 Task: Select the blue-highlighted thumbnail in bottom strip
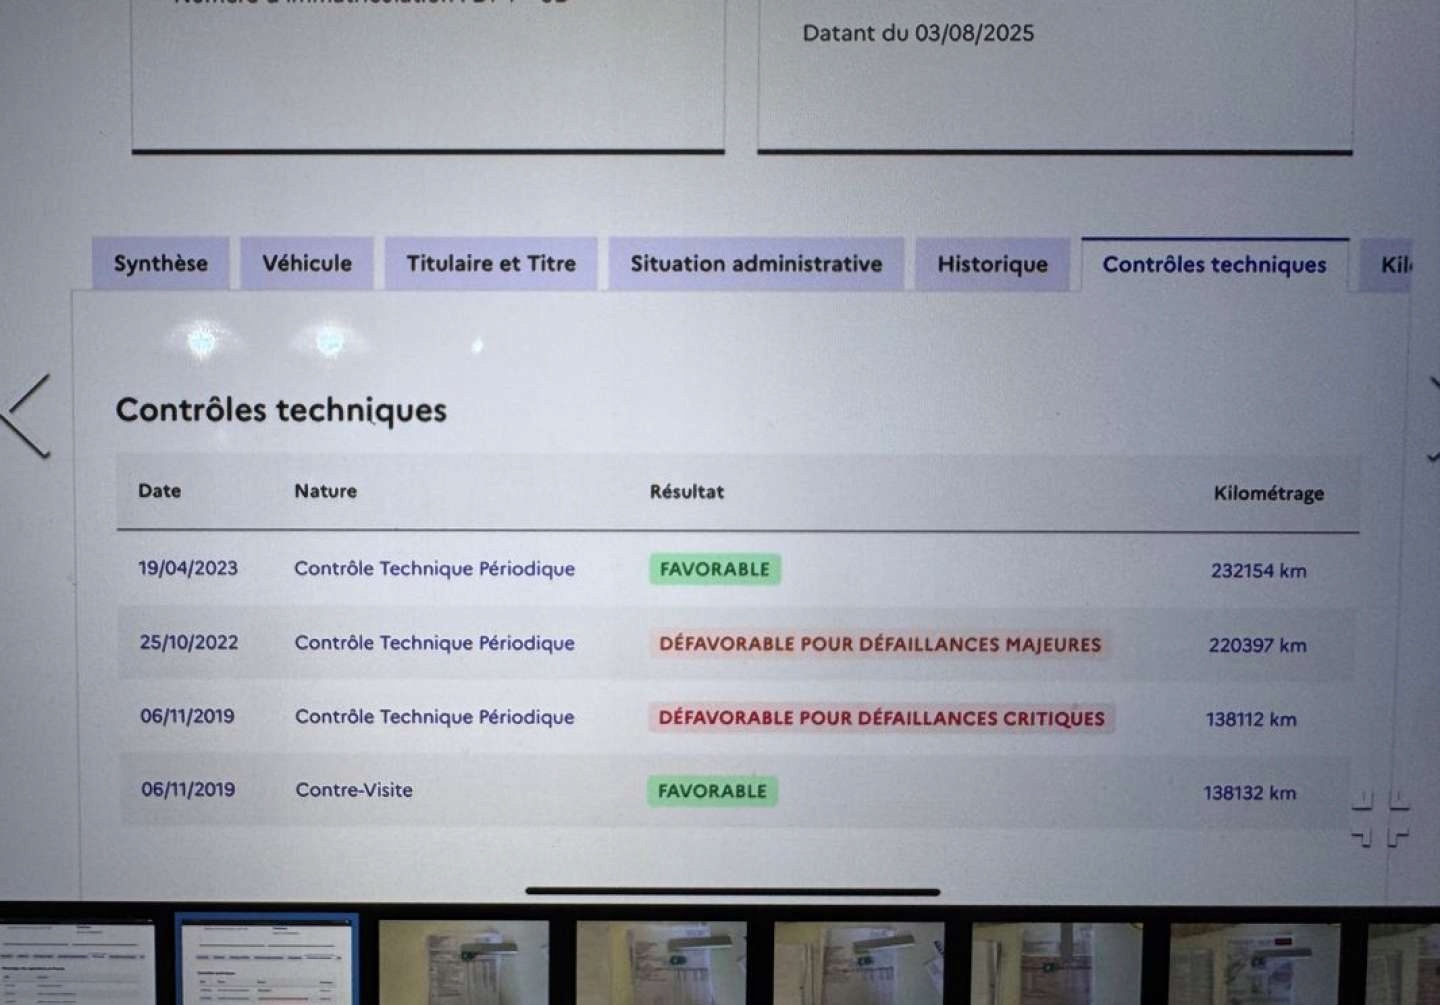click(266, 960)
